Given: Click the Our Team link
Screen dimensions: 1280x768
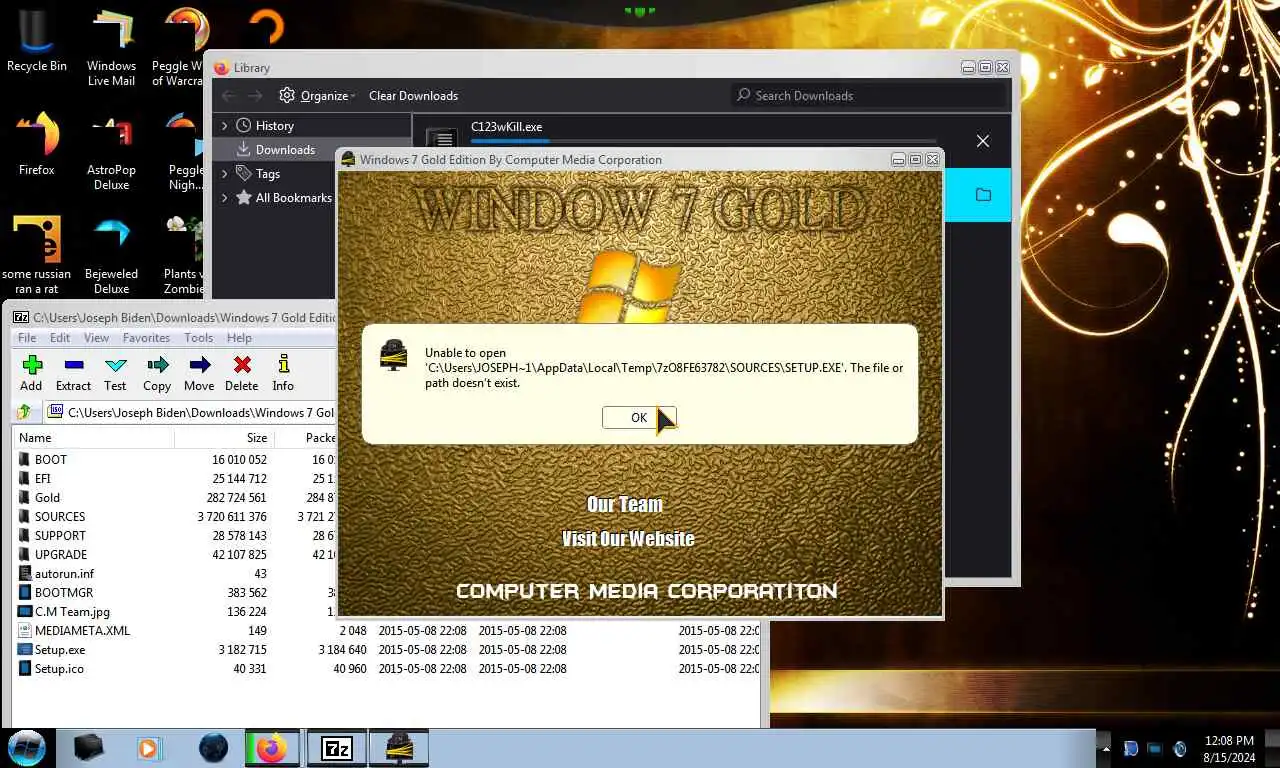Looking at the screenshot, I should click(x=625, y=504).
